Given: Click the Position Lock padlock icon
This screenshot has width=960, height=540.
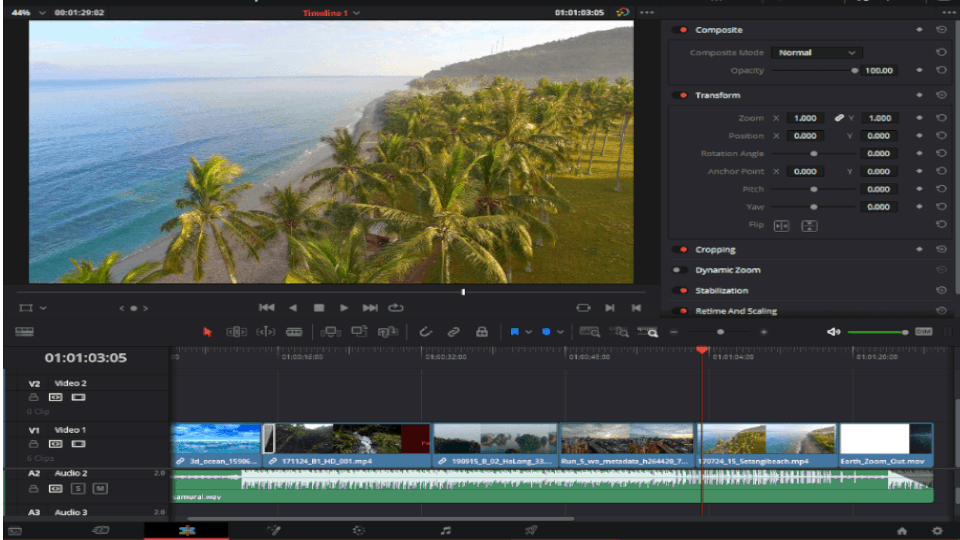Looking at the screenshot, I should coord(481,332).
